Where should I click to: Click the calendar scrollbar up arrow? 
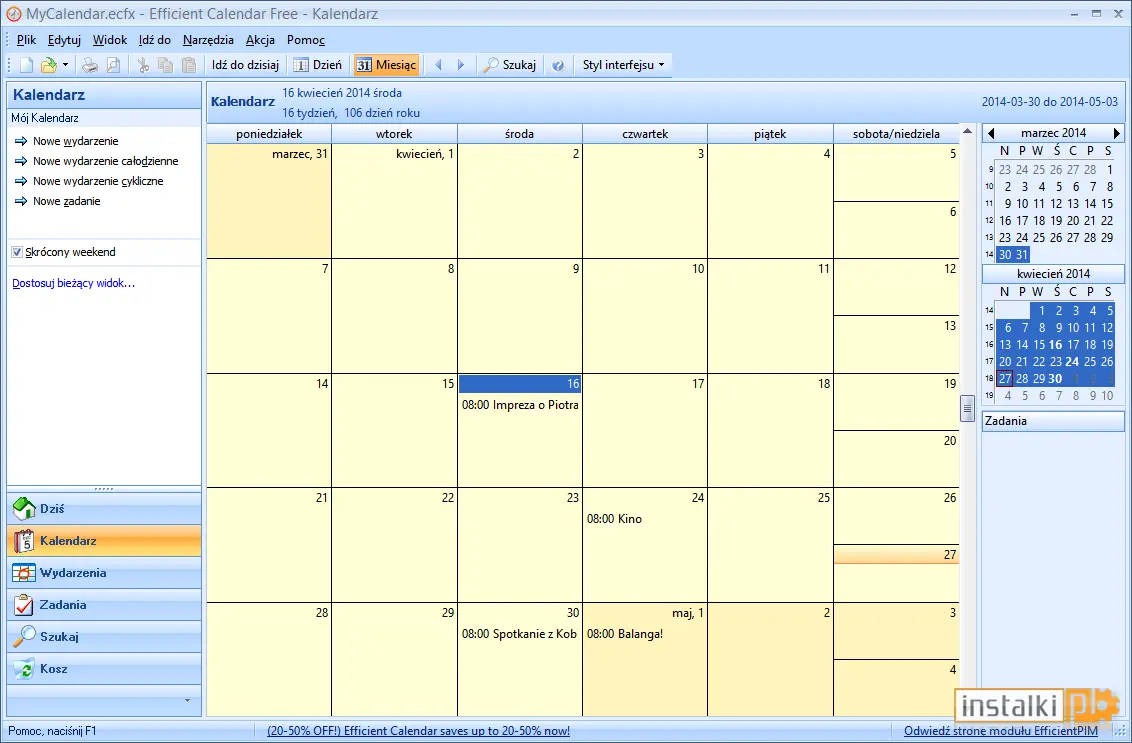pyautogui.click(x=967, y=132)
